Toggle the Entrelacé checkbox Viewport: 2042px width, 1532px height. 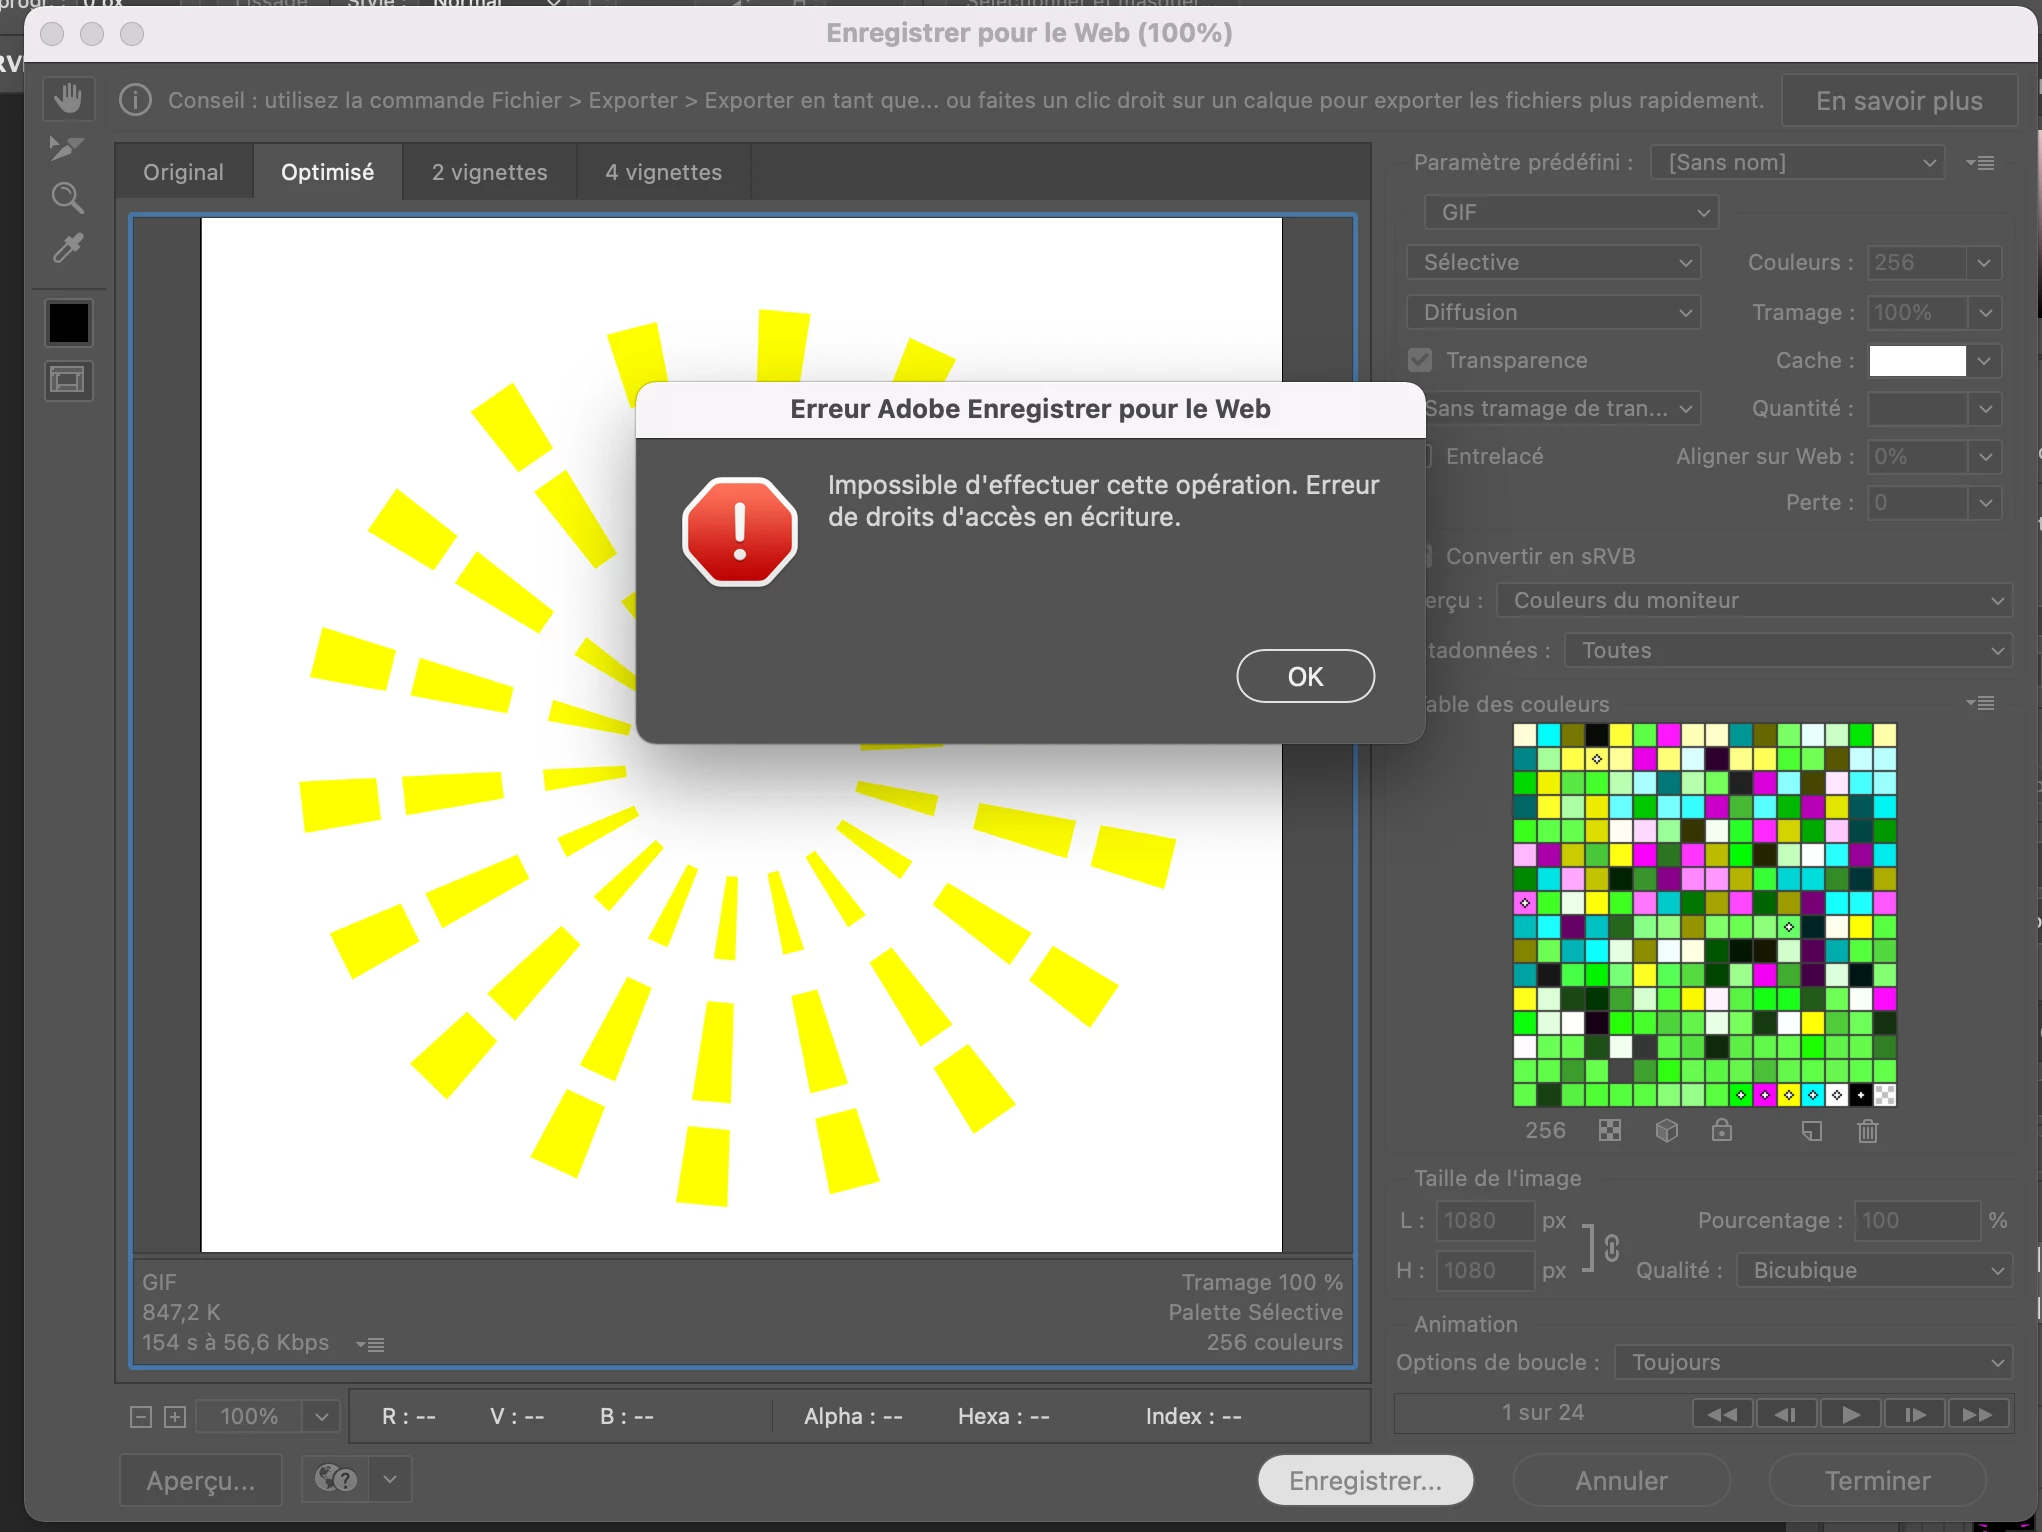coord(1427,456)
